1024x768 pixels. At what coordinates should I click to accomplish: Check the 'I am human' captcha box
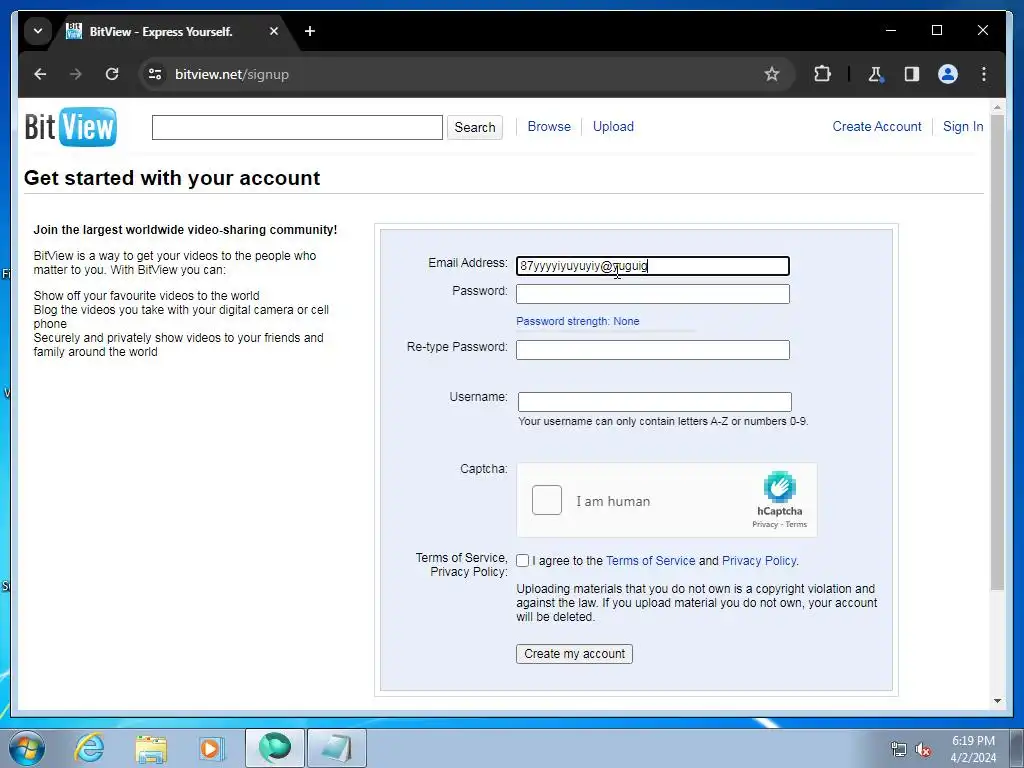[547, 500]
